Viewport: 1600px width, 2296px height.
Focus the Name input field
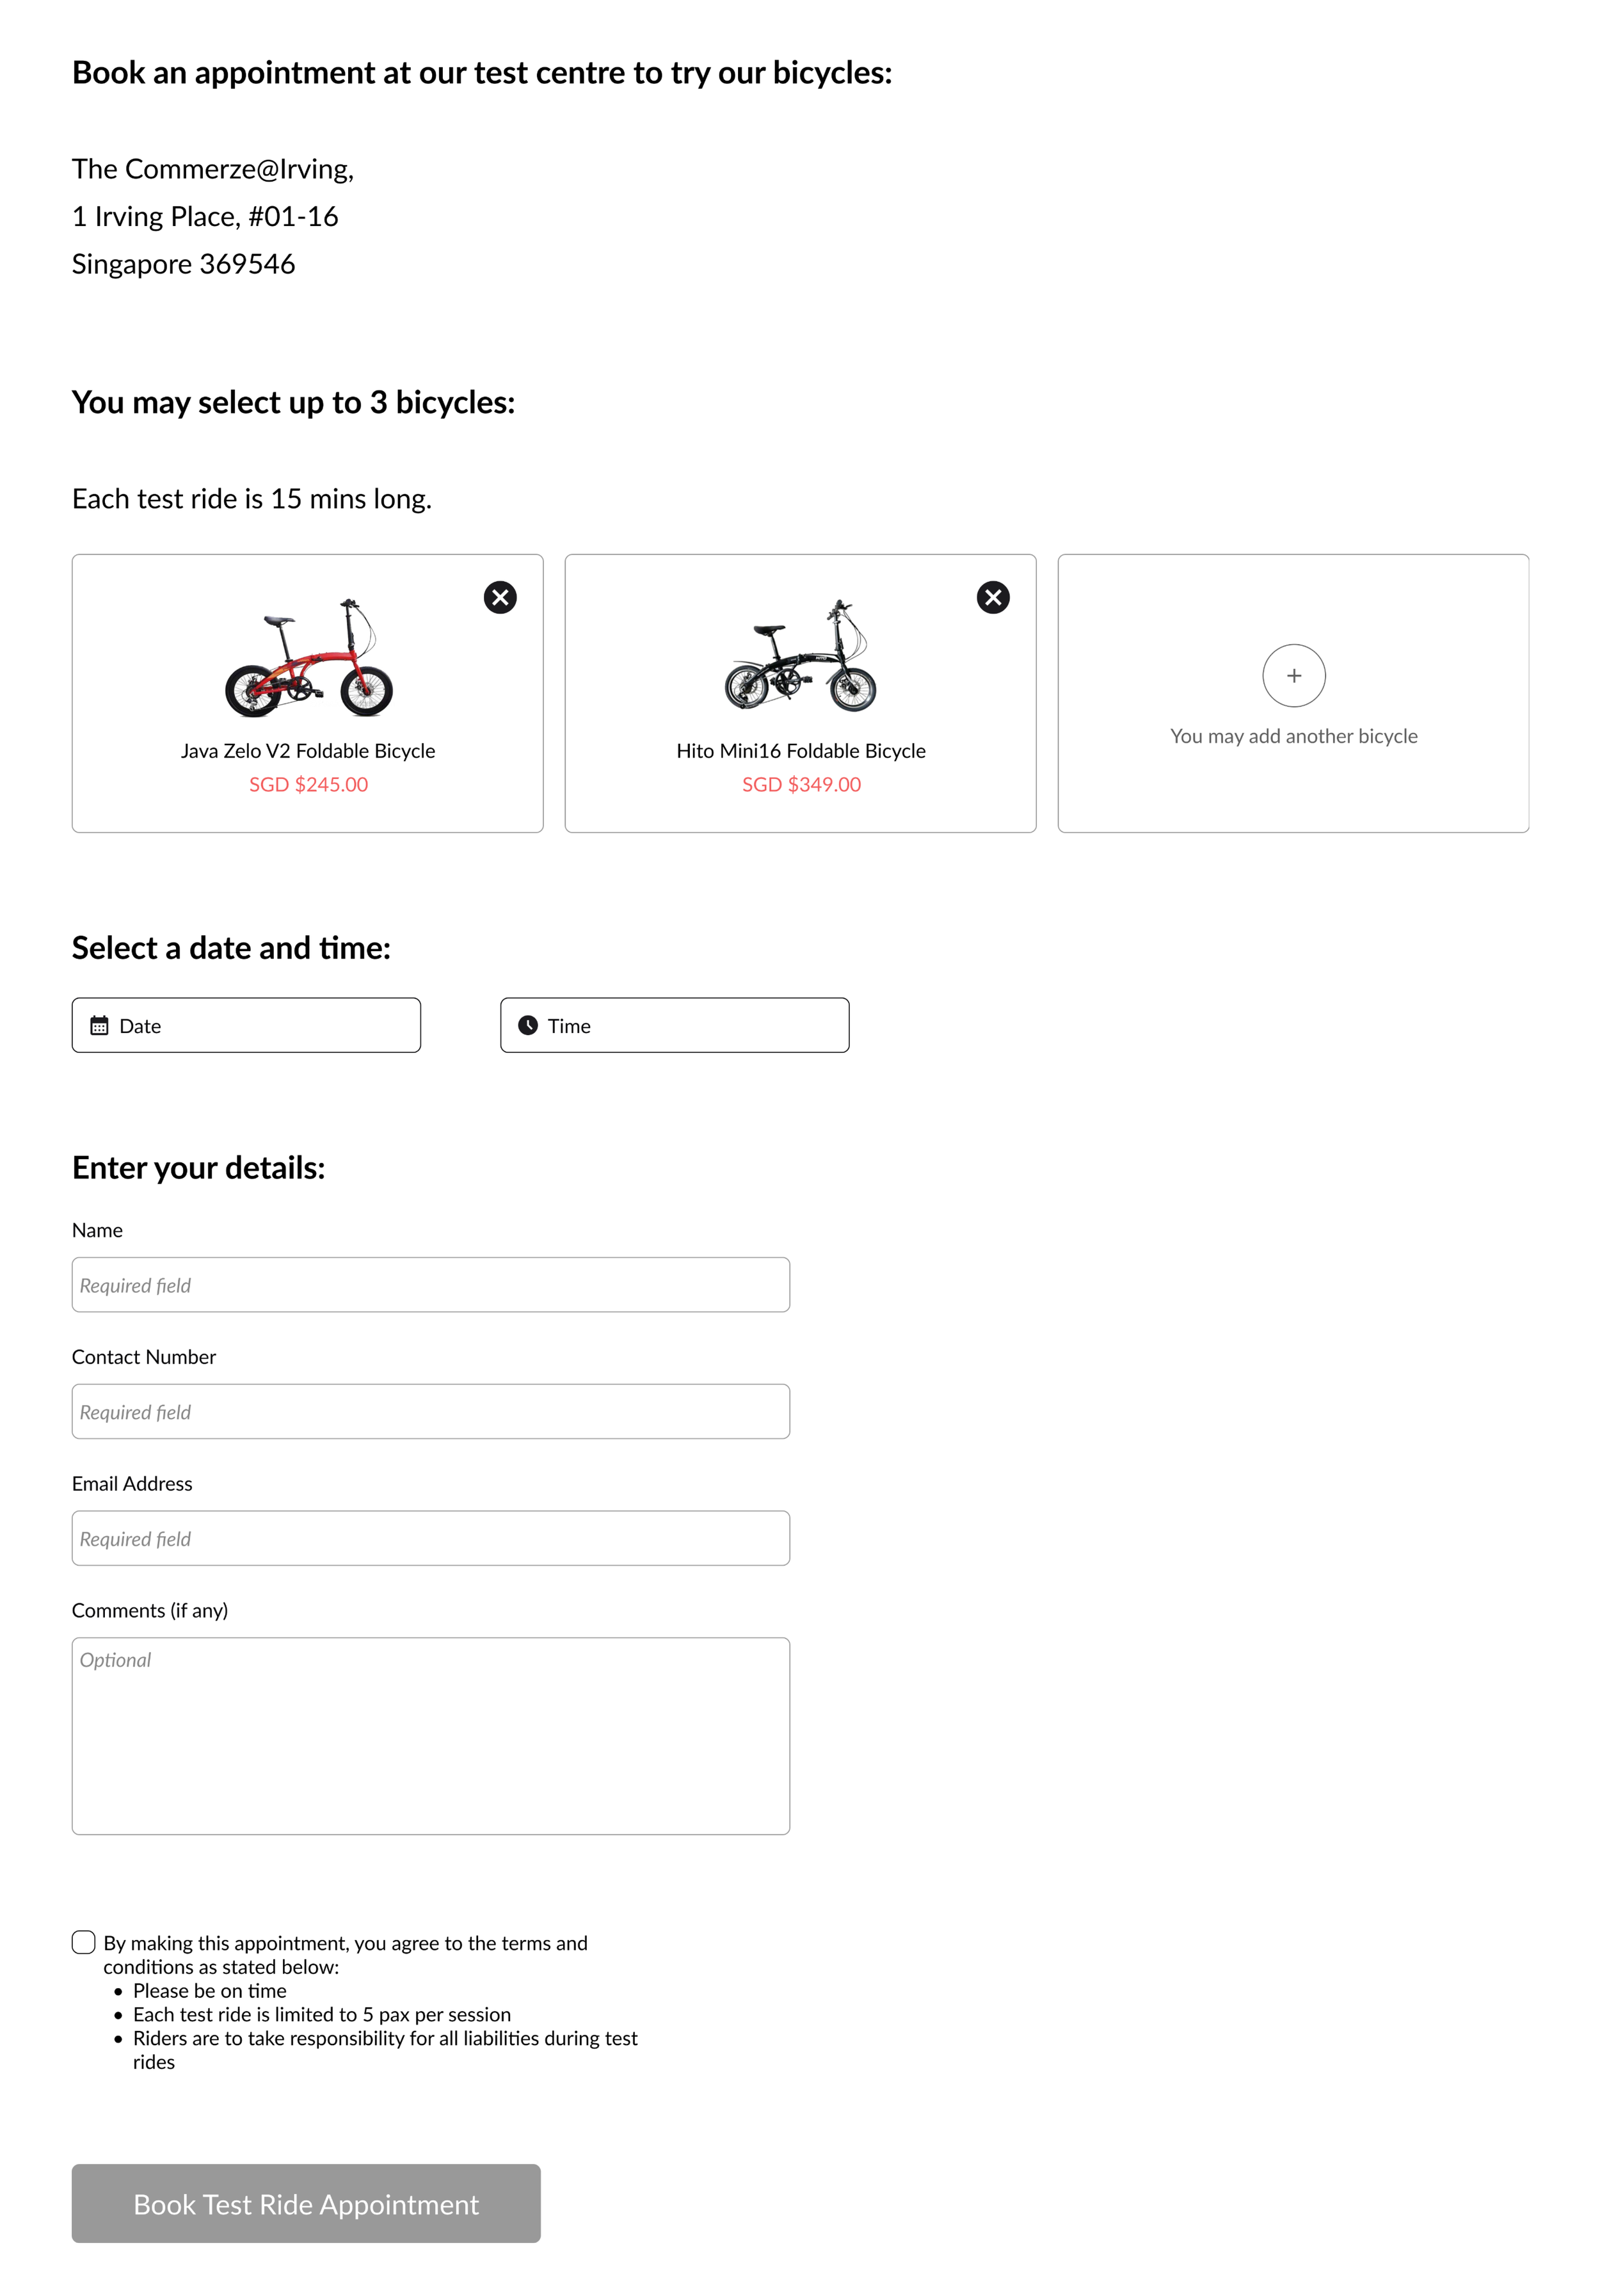click(431, 1285)
